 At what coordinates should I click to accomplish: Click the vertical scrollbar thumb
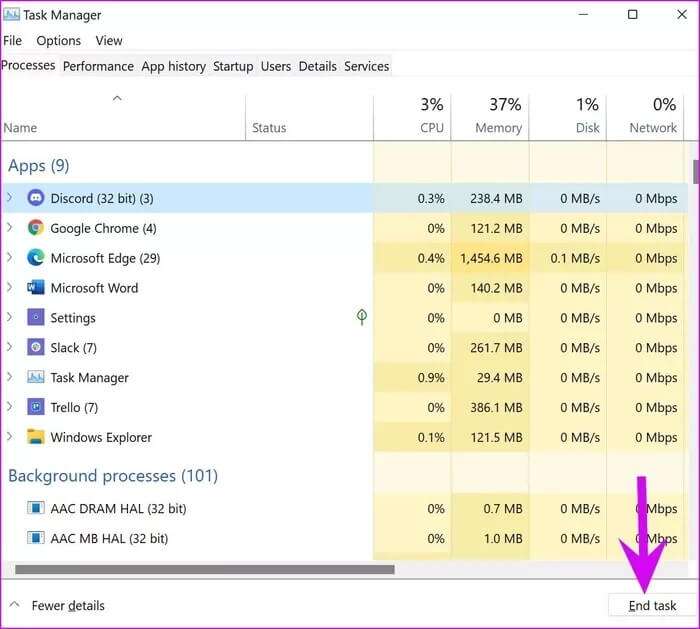(696, 172)
